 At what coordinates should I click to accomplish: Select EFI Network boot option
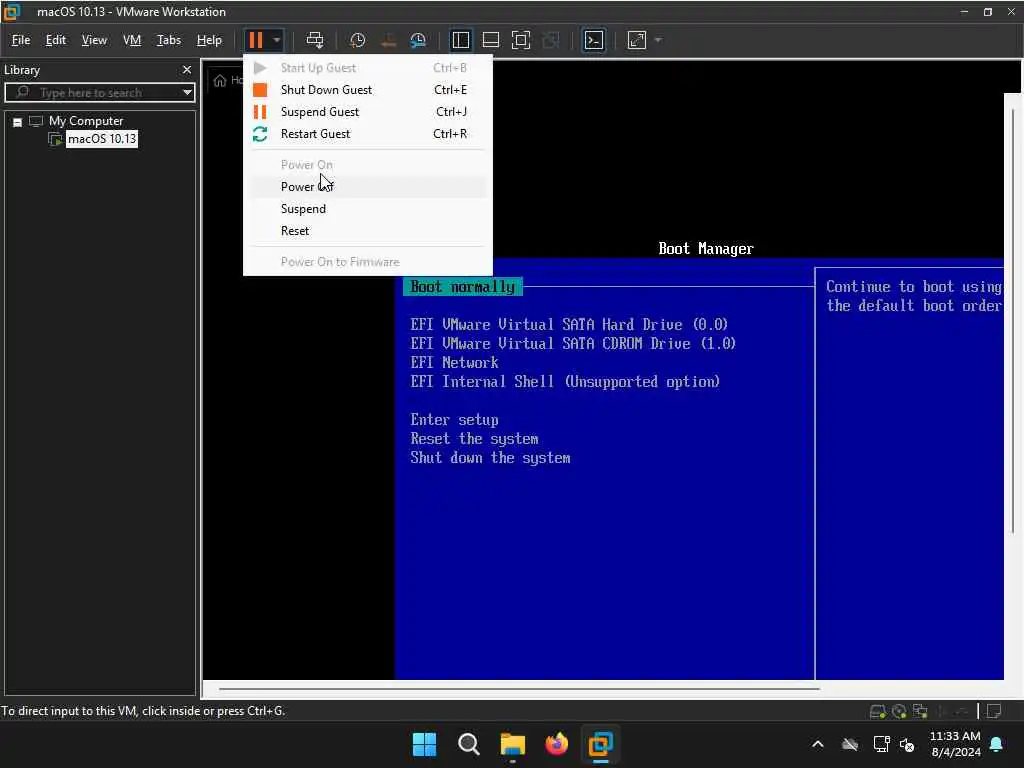[454, 362]
